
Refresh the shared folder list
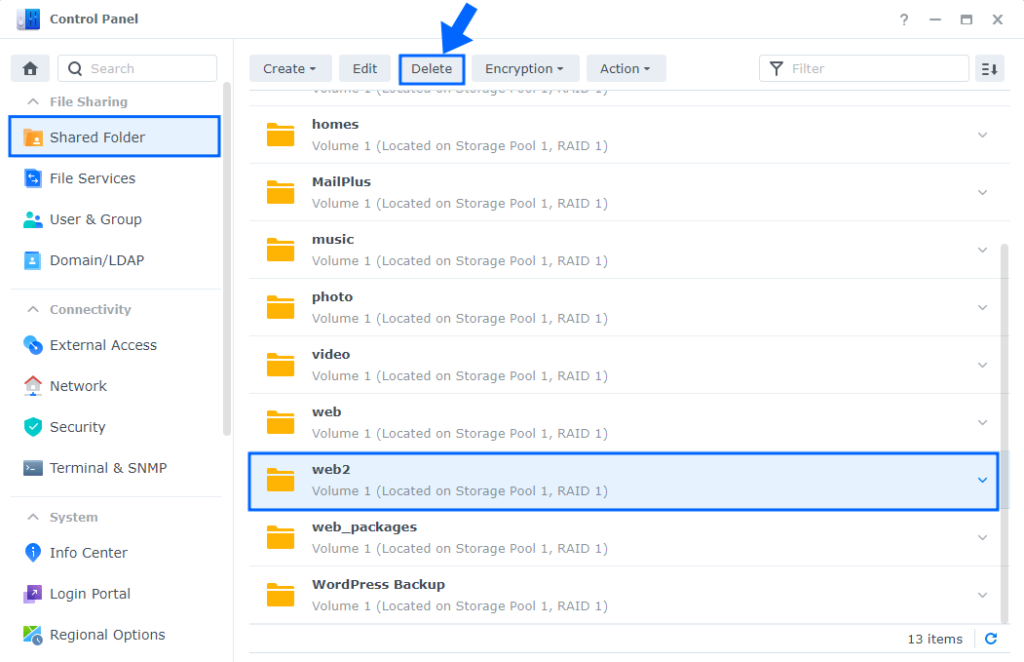point(990,638)
